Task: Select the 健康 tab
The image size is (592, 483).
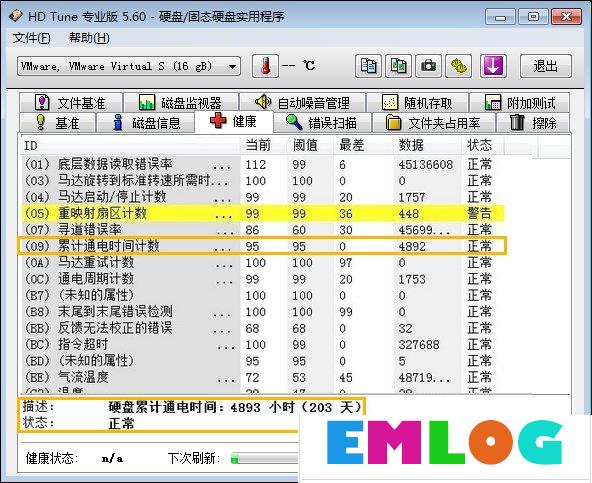Action: 234,121
